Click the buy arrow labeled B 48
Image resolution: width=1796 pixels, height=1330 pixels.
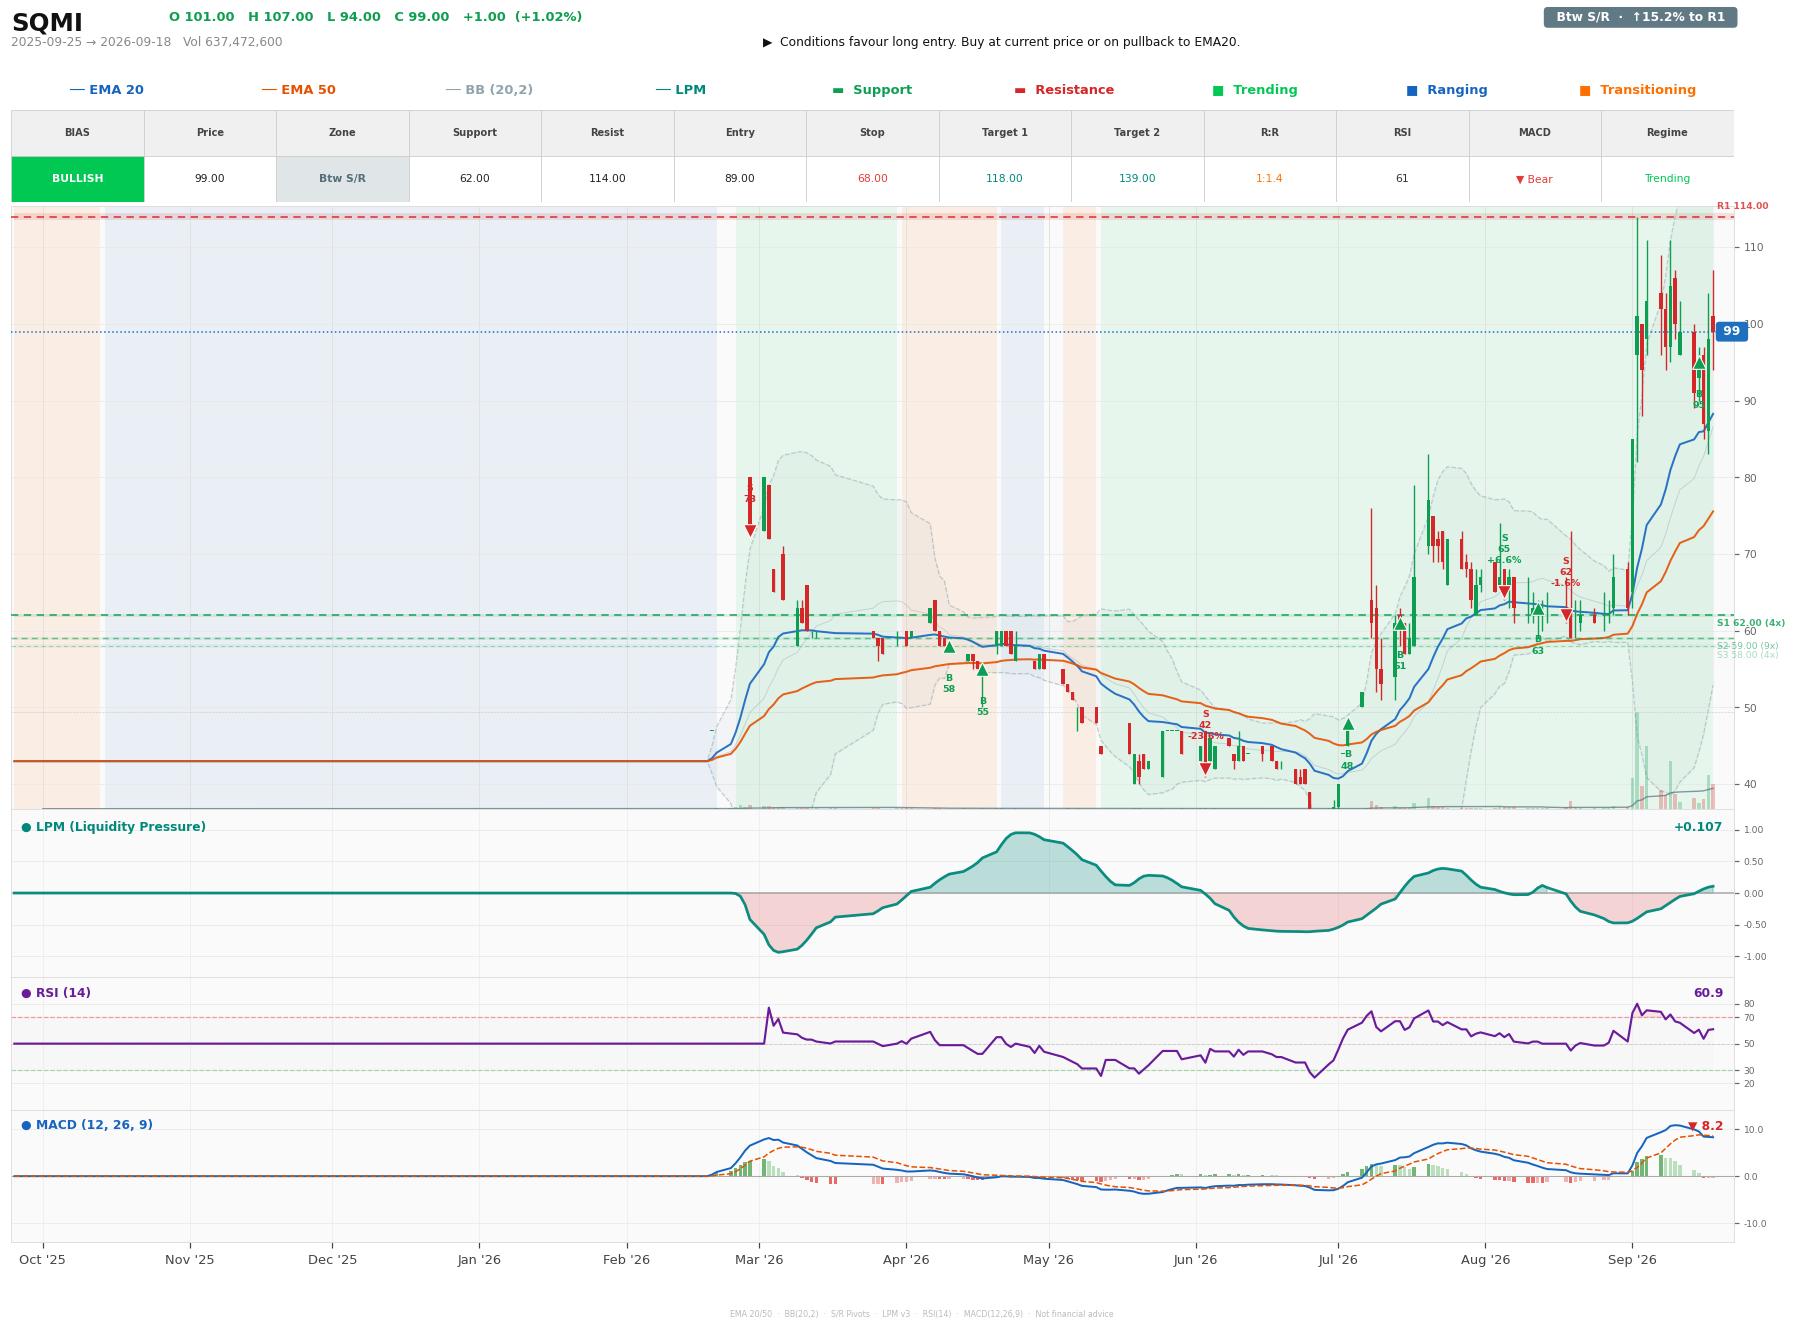(x=1347, y=725)
